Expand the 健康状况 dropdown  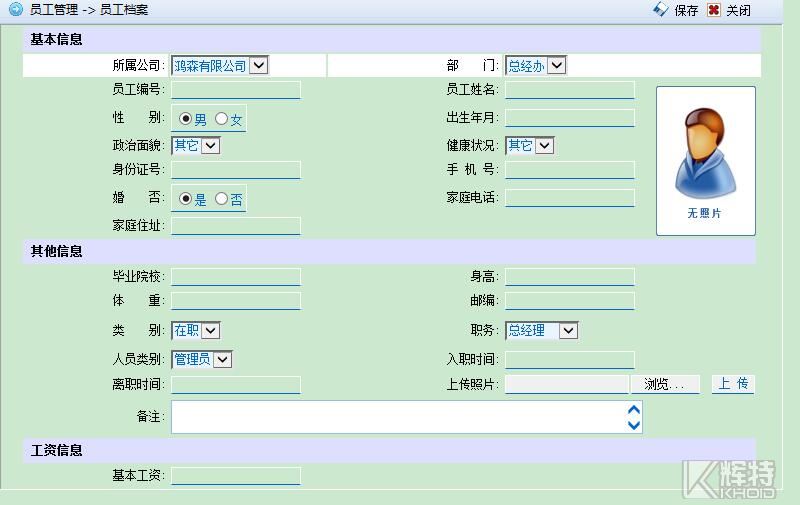coord(544,145)
